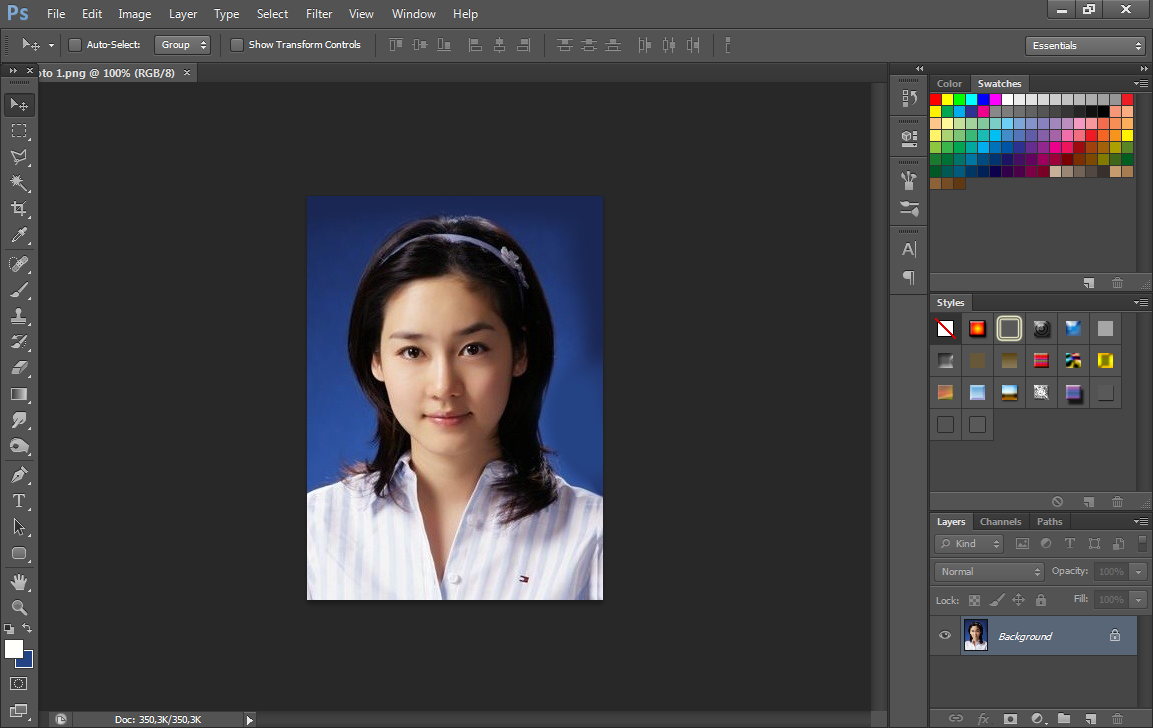Open the Essentials workspace dropdown

tap(1083, 45)
